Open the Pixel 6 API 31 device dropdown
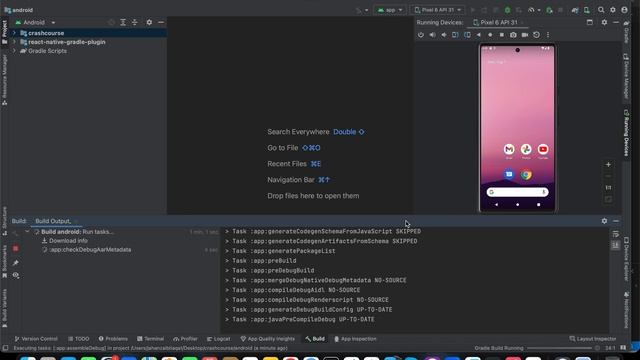Viewport: 640px width, 360px height. click(438, 10)
